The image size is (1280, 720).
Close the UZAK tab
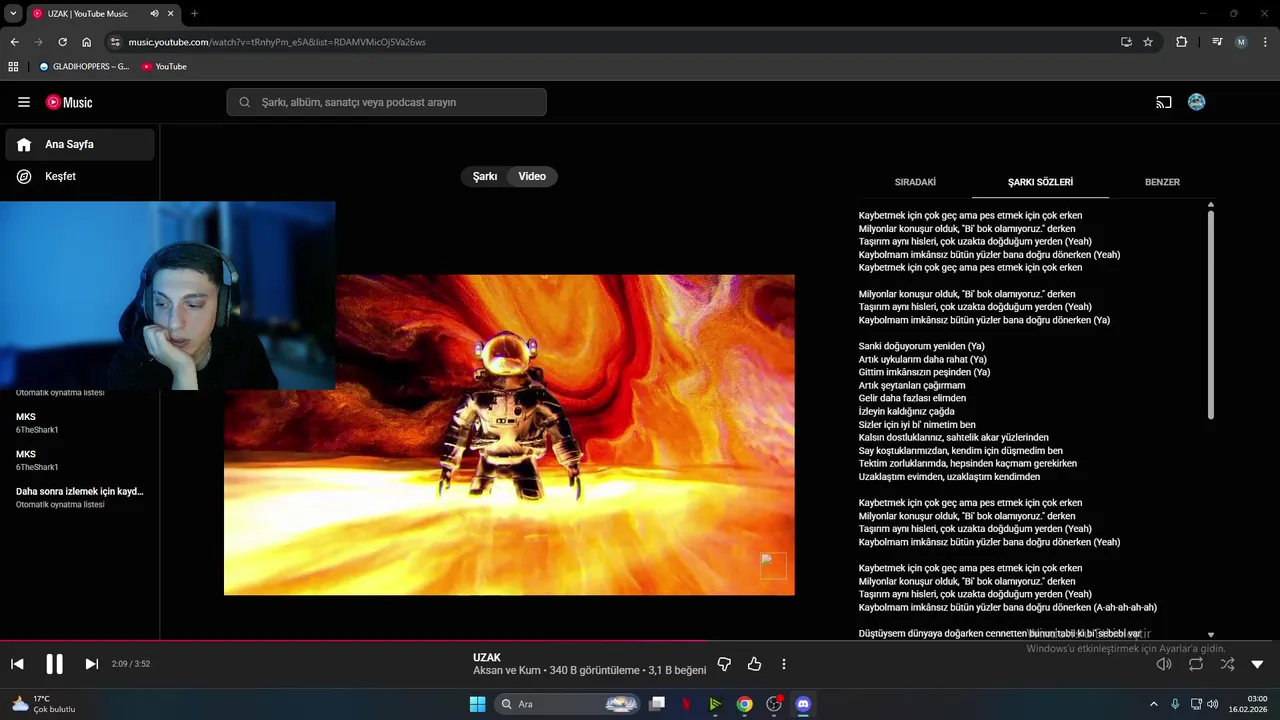point(171,14)
